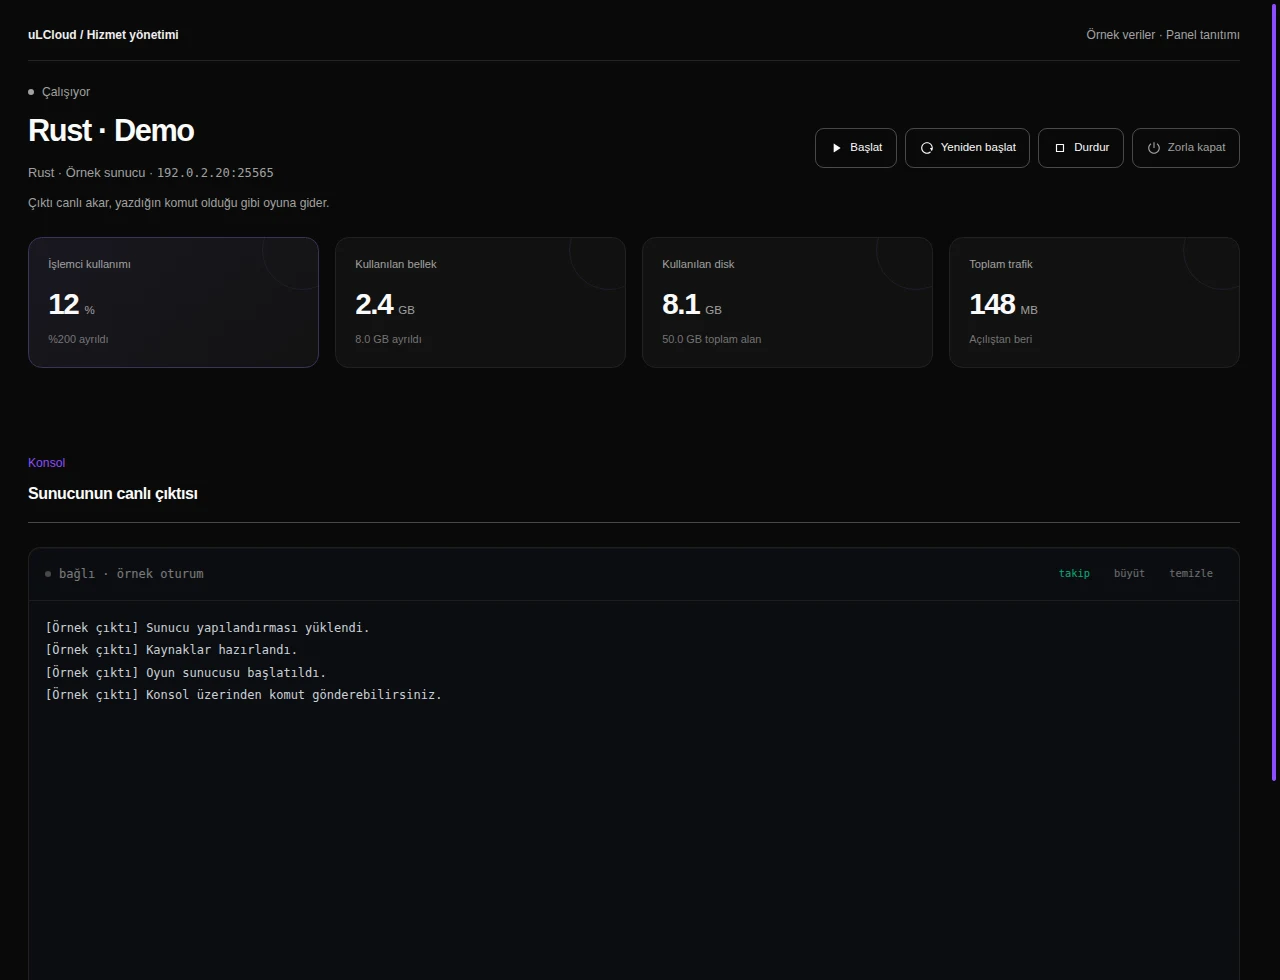Restart the server via the Yeniden başlat label

coord(978,148)
